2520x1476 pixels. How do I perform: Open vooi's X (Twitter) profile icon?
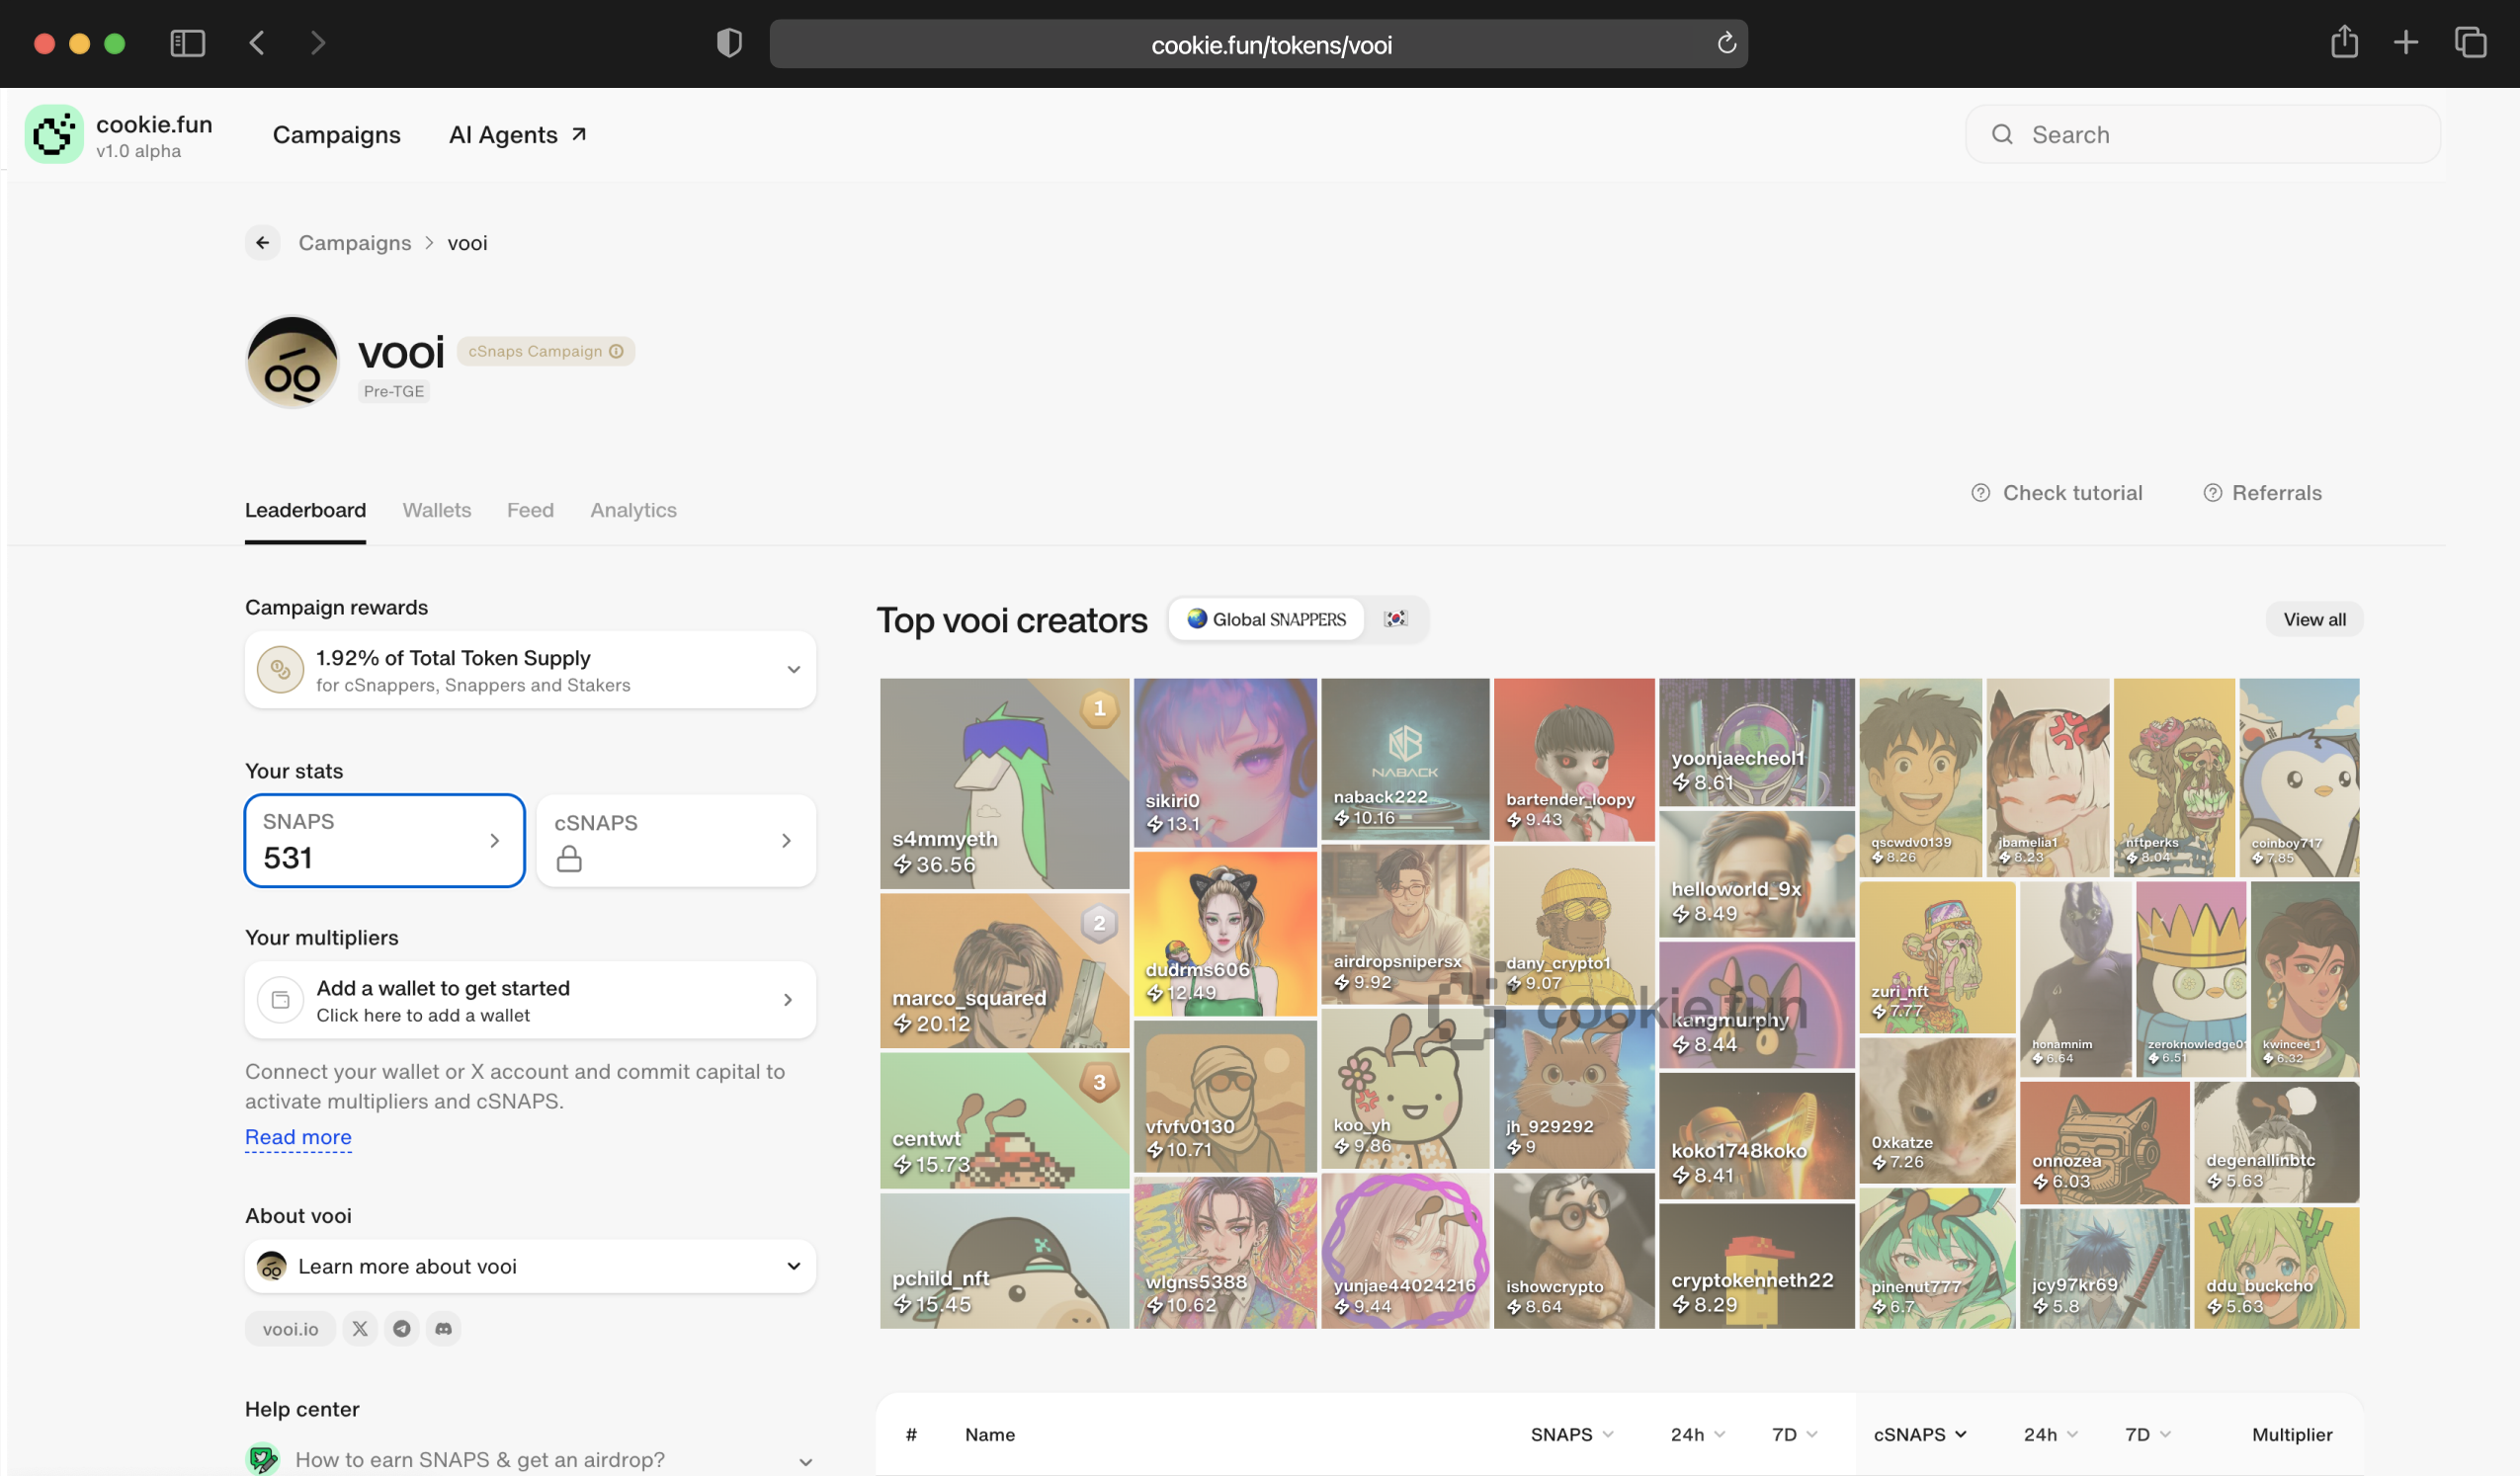coord(360,1329)
